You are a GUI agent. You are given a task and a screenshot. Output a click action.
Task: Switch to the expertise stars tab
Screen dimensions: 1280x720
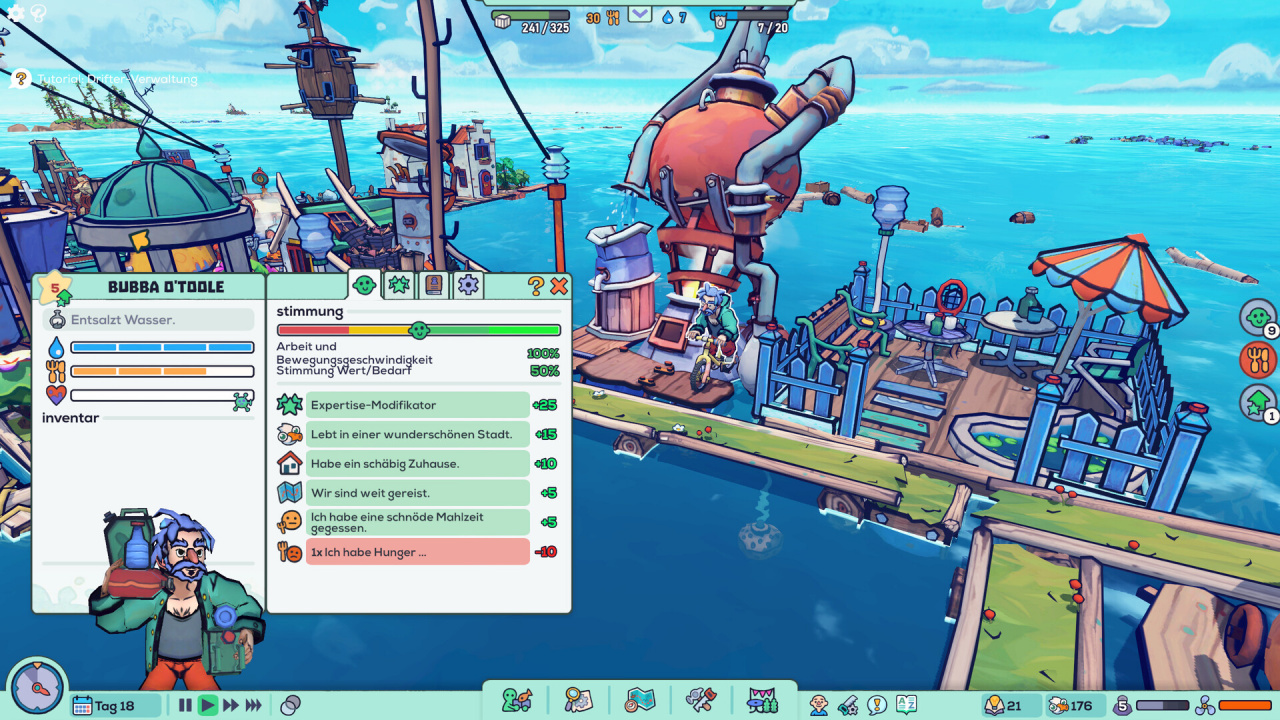(399, 286)
